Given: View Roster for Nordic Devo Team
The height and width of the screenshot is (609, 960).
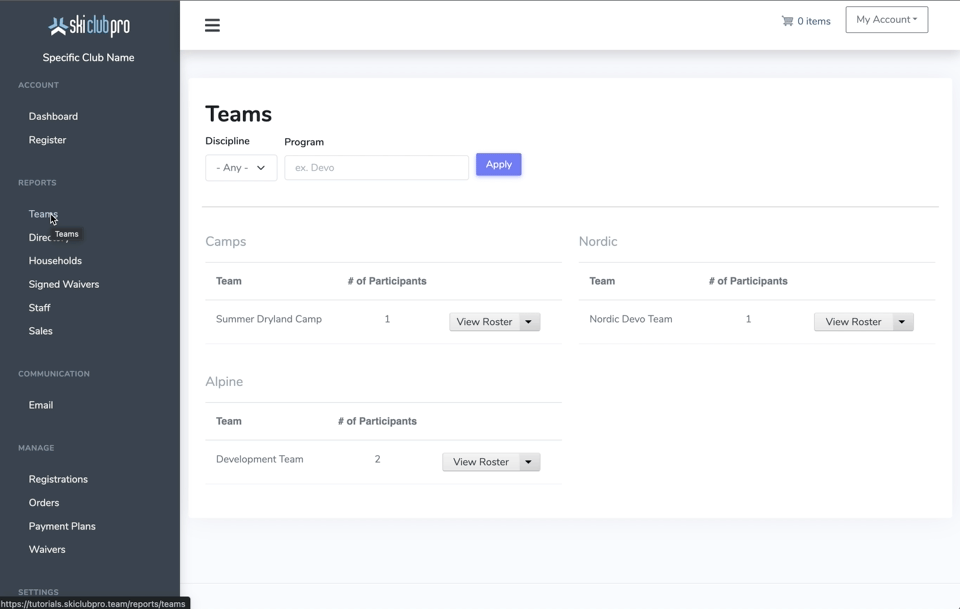Looking at the screenshot, I should pyautogui.click(x=853, y=322).
